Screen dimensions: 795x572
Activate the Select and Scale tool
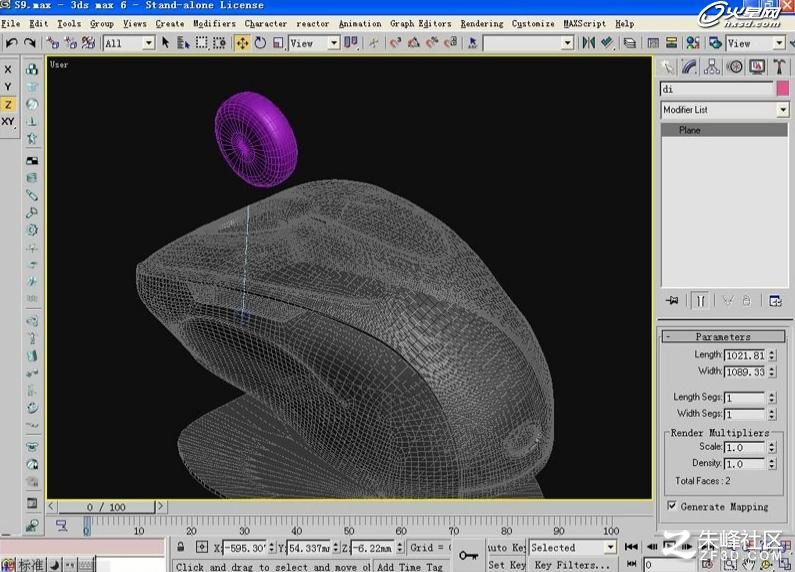coord(278,43)
